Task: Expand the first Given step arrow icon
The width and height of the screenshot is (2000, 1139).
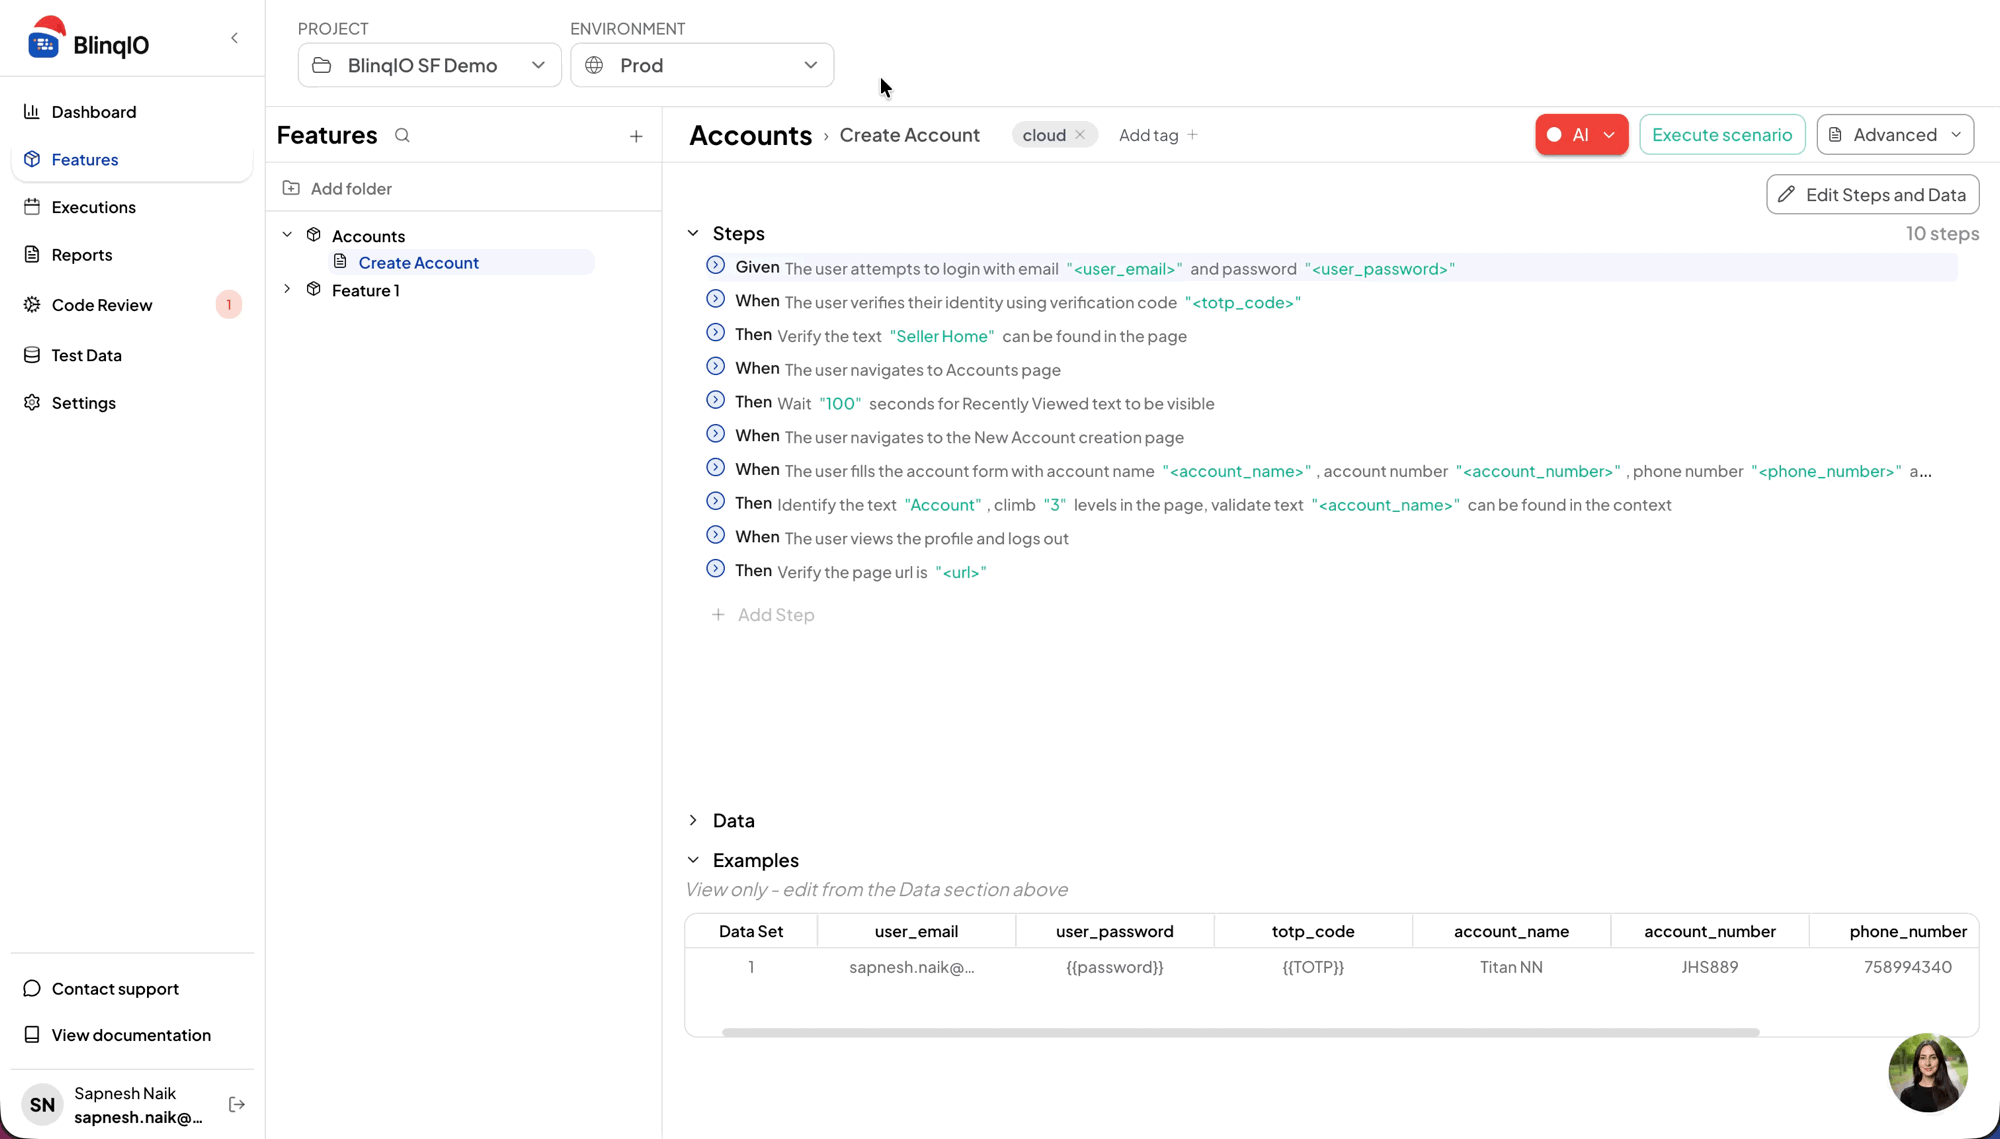Action: tap(715, 265)
